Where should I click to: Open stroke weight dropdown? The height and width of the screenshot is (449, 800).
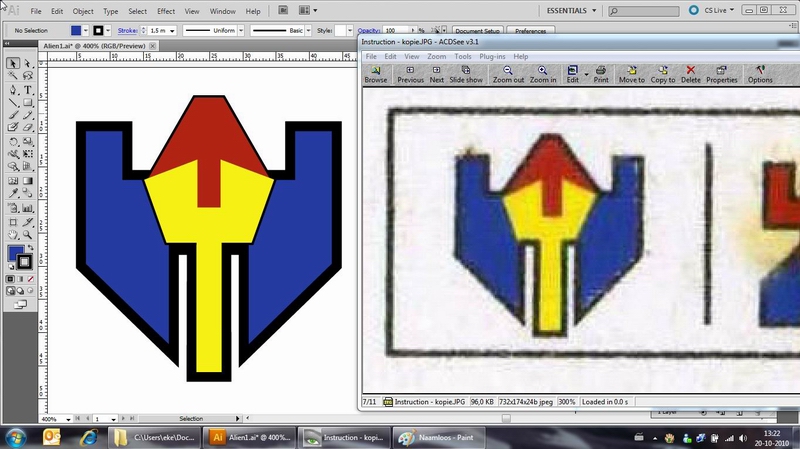tap(172, 31)
